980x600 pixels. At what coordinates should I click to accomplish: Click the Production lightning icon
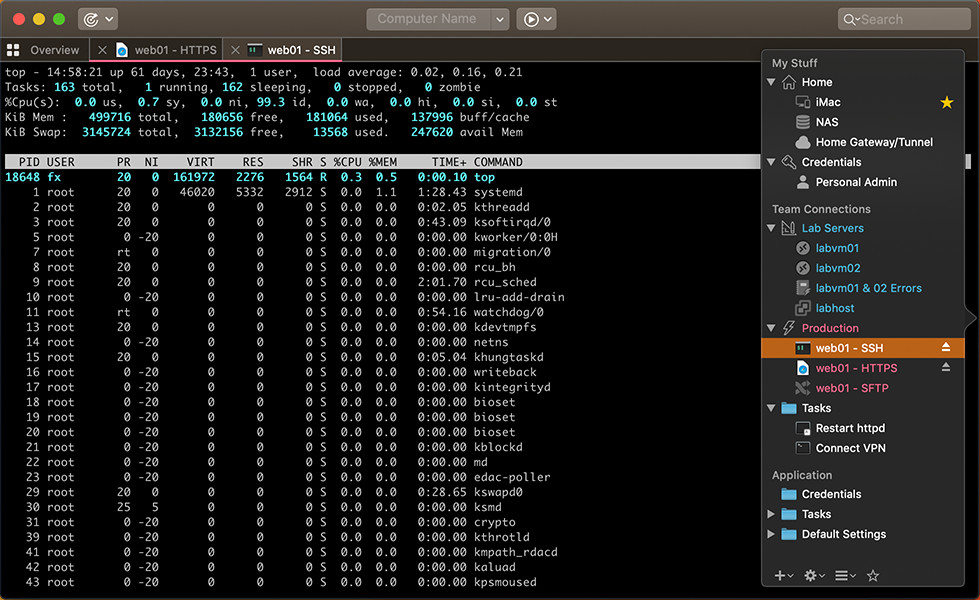tap(789, 328)
